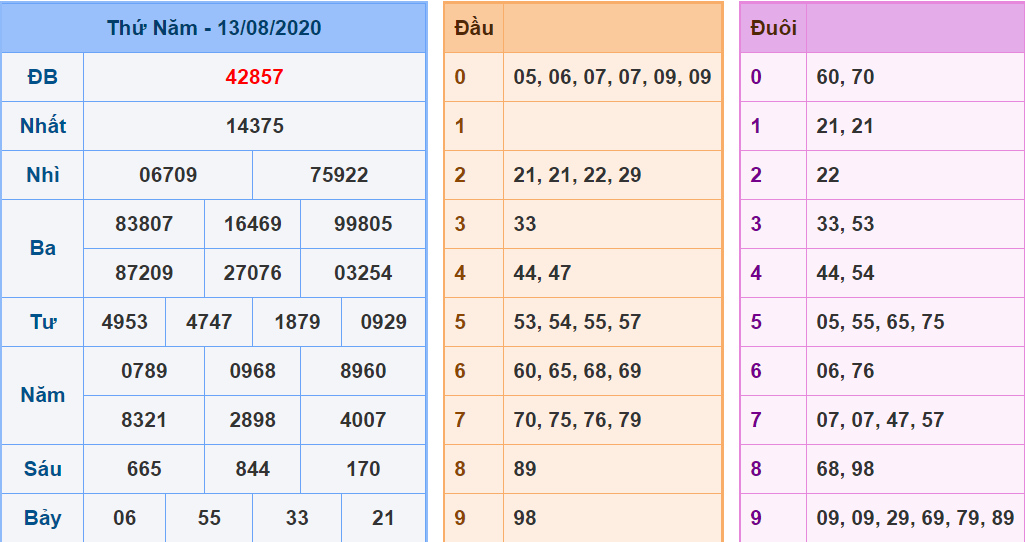Click the Thứ Năm - 13/08/2020 date header
The width and height of the screenshot is (1025, 542).
(214, 28)
